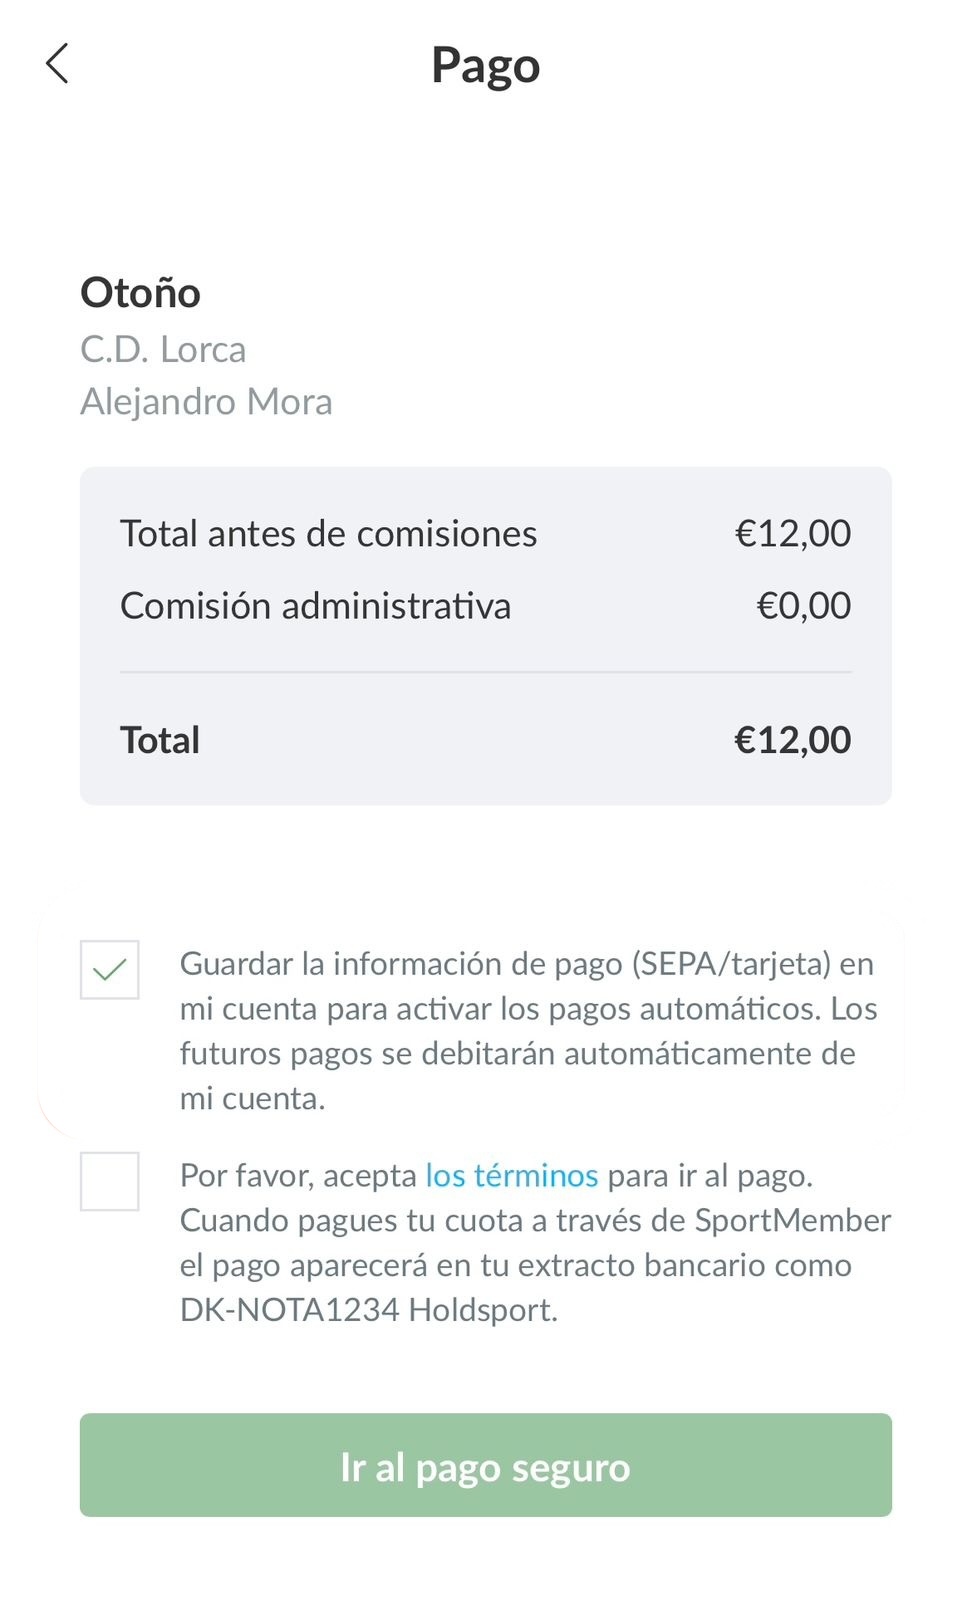Uncheck the save payment information checkbox
This screenshot has height=1600, width=972.
tap(110, 969)
